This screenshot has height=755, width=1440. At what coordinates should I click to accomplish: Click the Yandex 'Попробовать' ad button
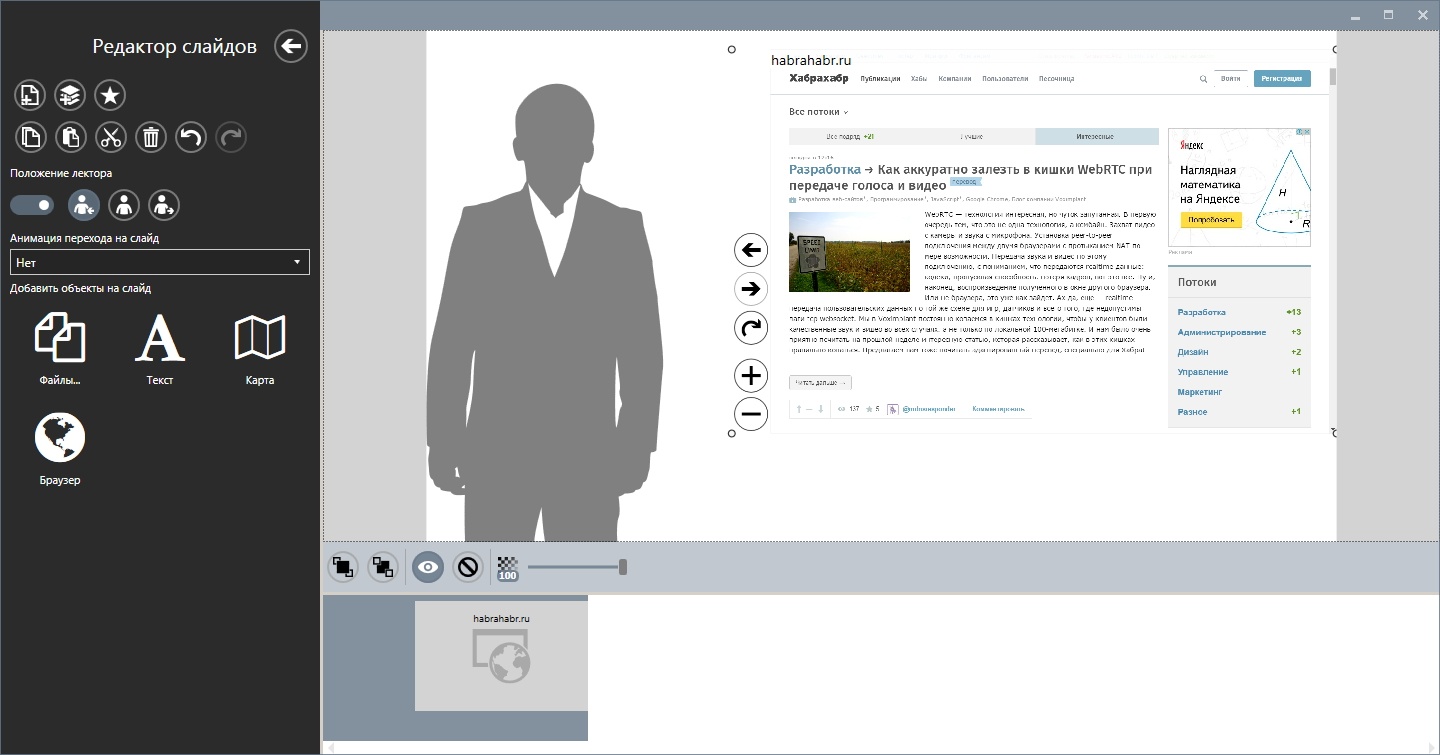pyautogui.click(x=1211, y=219)
